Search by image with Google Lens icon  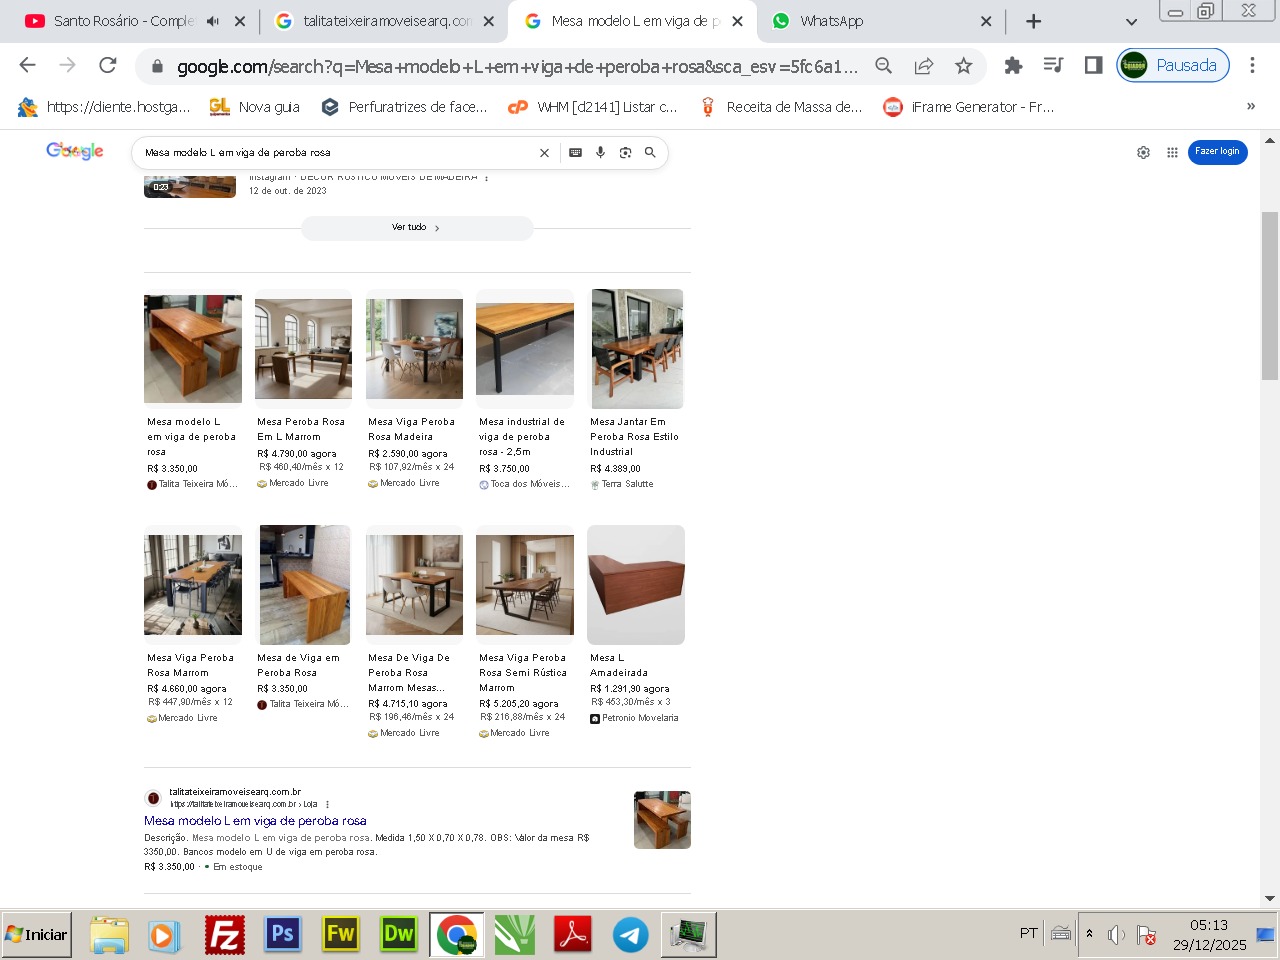(x=625, y=153)
